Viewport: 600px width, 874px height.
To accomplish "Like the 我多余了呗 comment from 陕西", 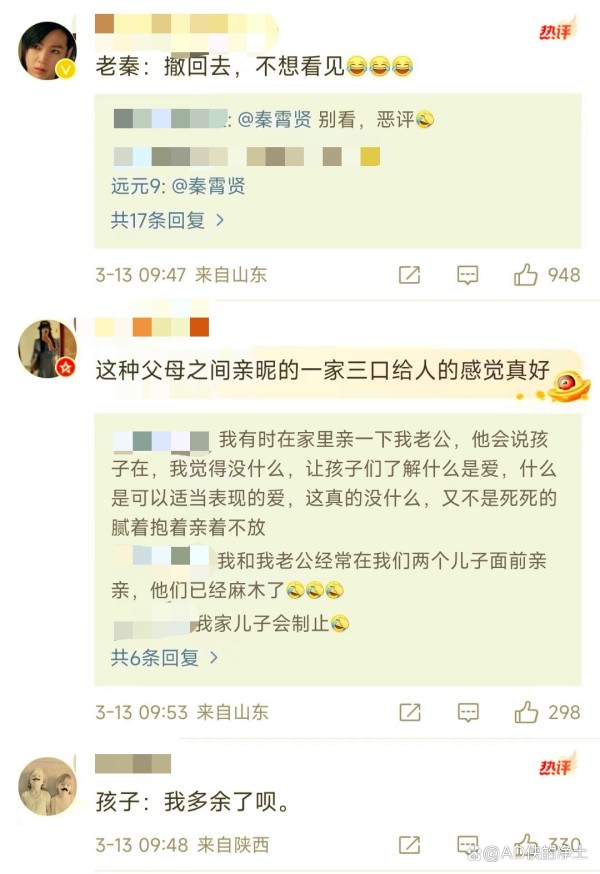I will 525,843.
